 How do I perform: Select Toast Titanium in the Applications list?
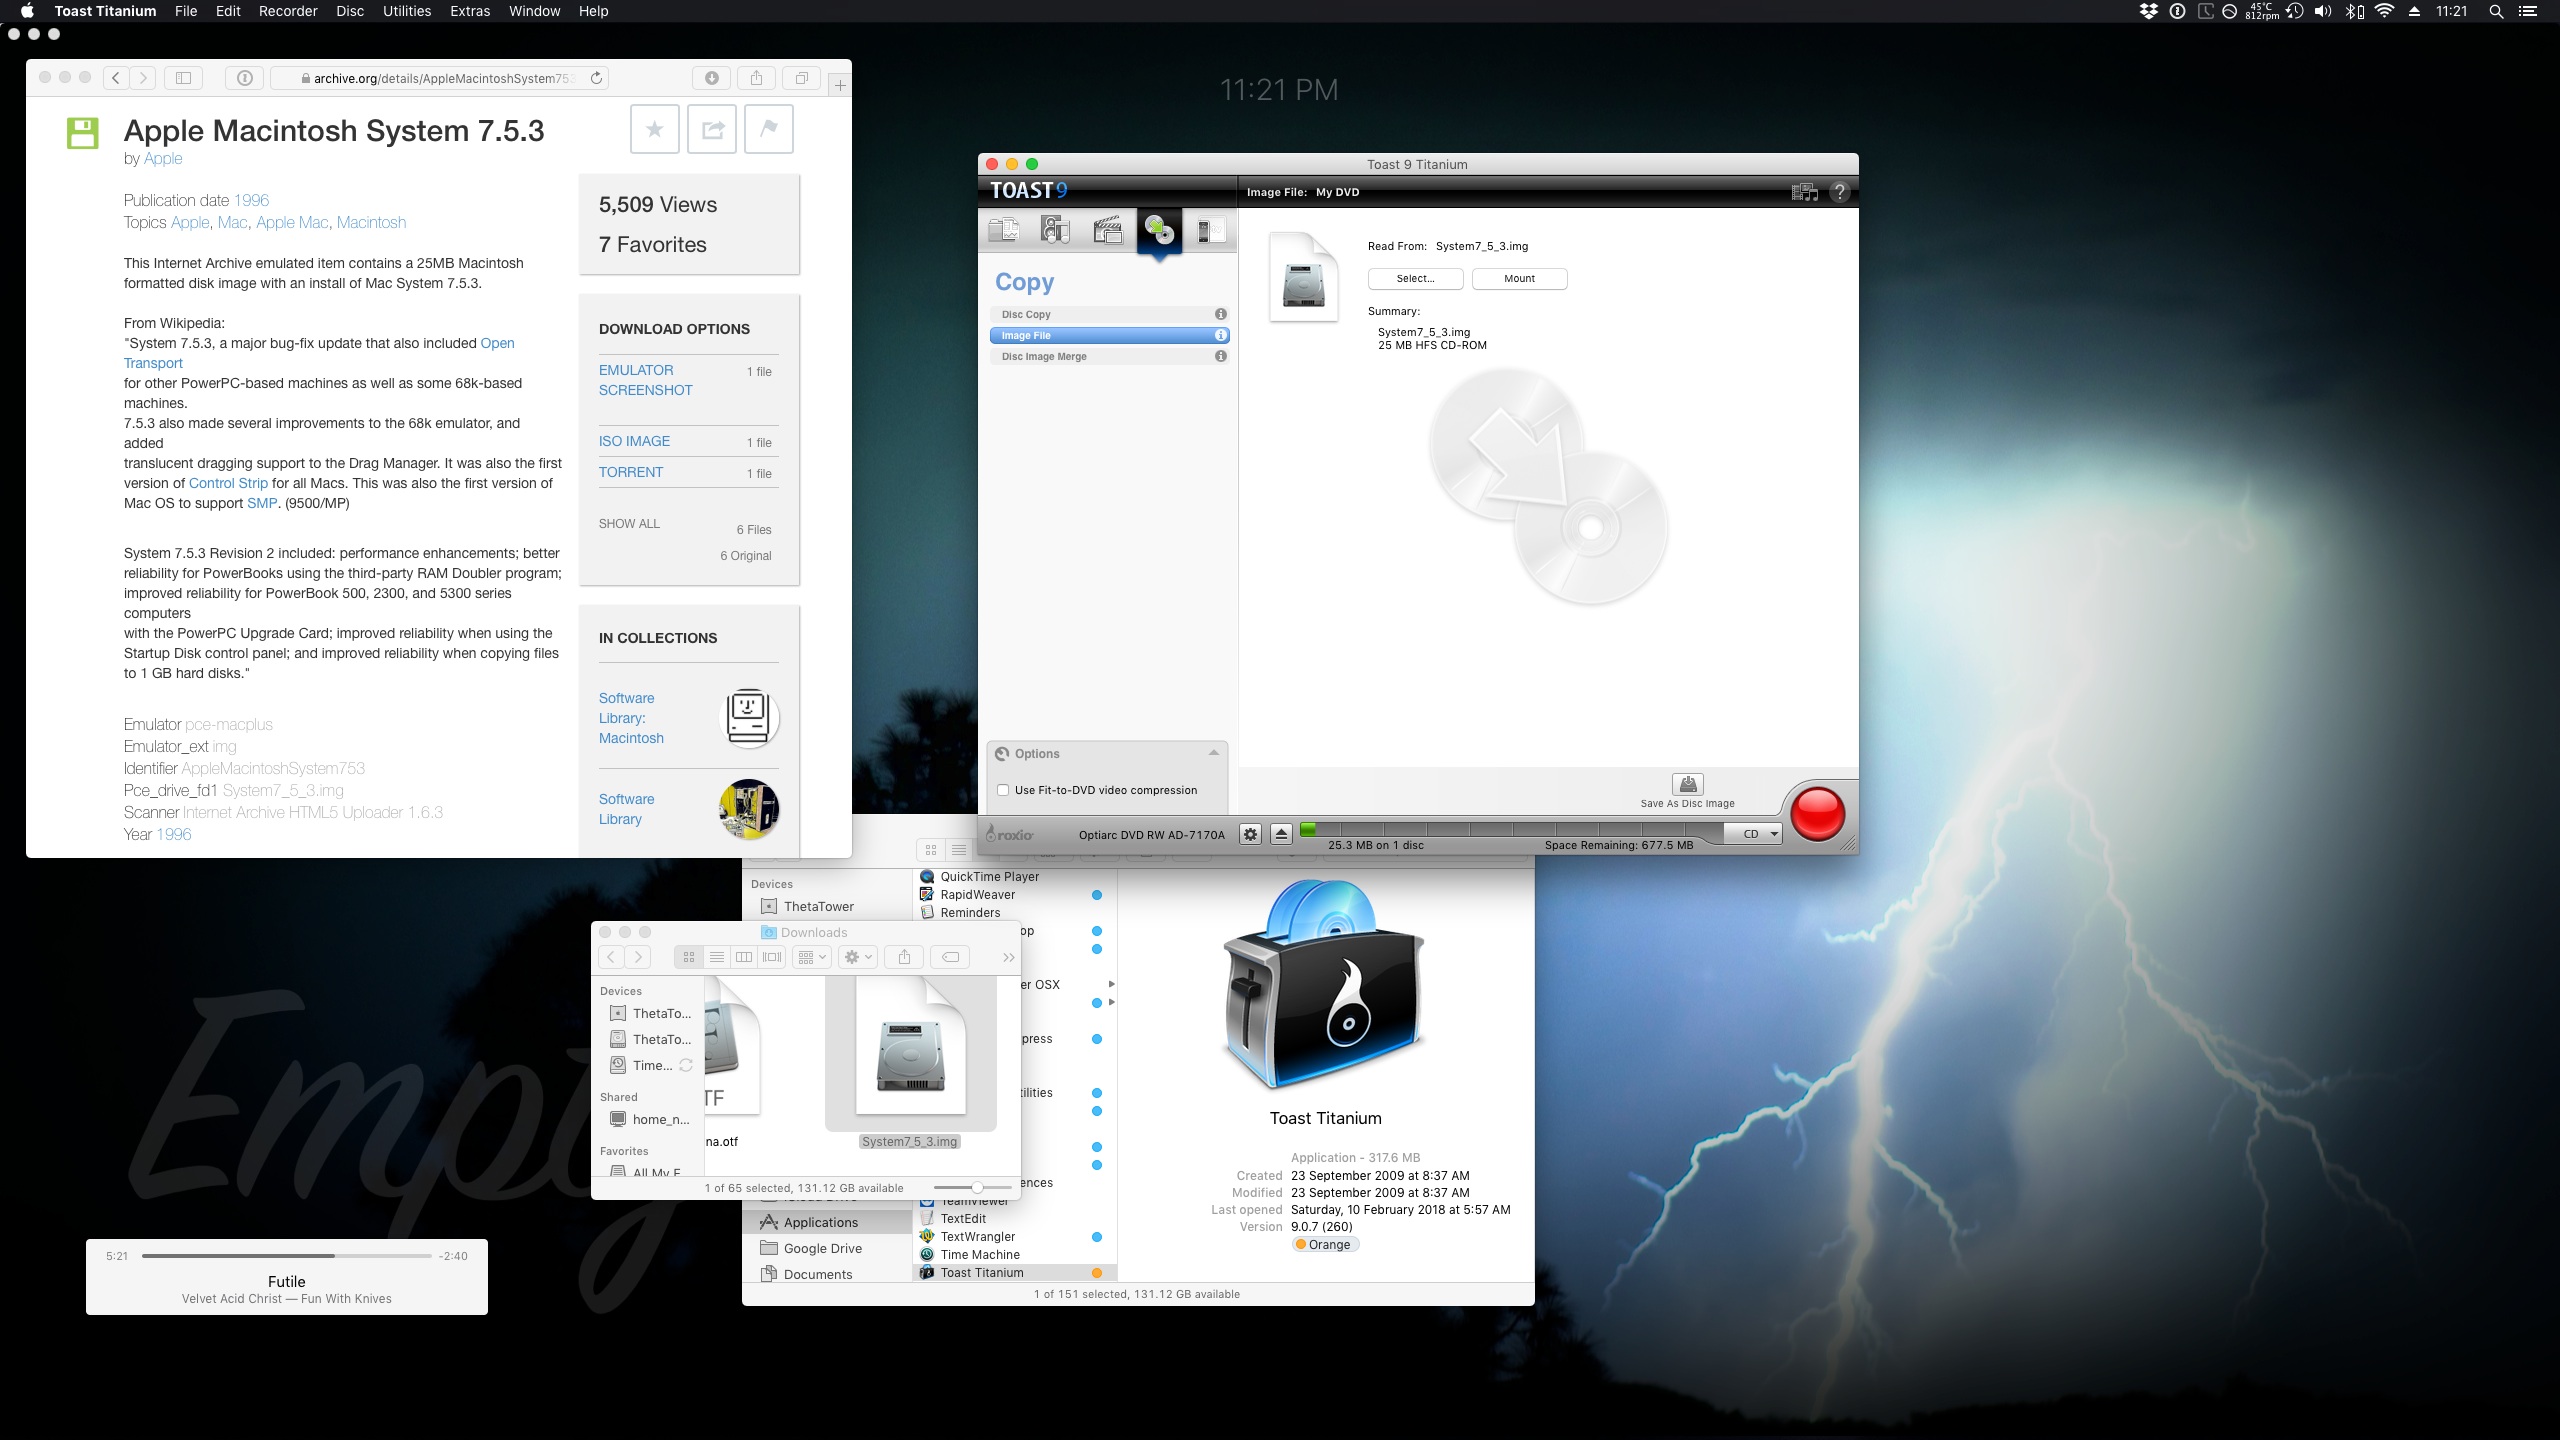coord(1014,1272)
